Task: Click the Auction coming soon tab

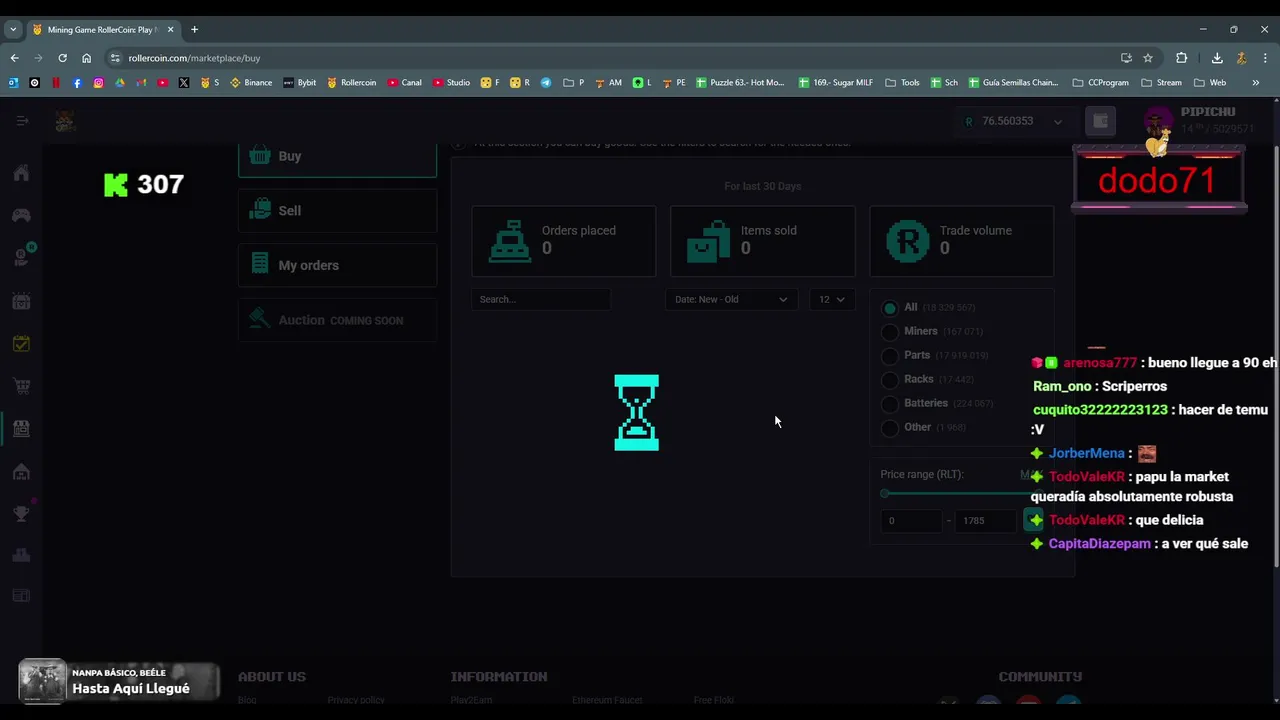Action: tap(337, 320)
